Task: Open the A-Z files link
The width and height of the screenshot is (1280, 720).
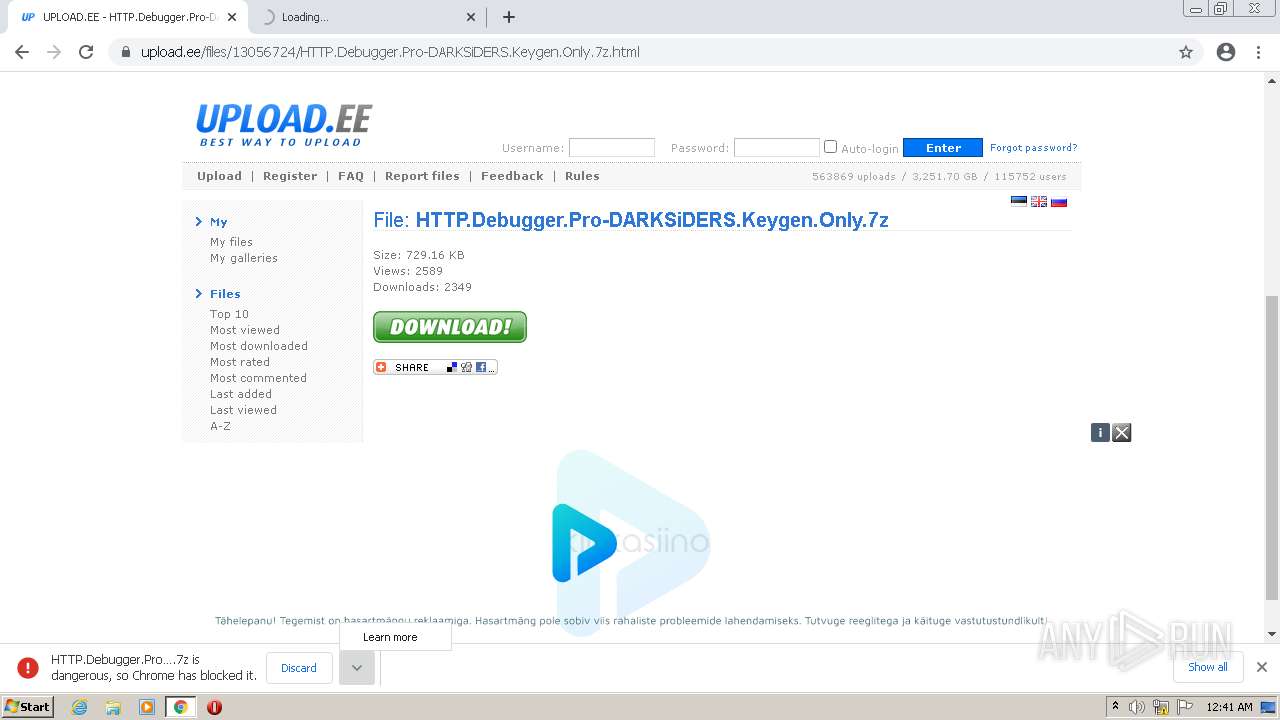Action: click(220, 426)
